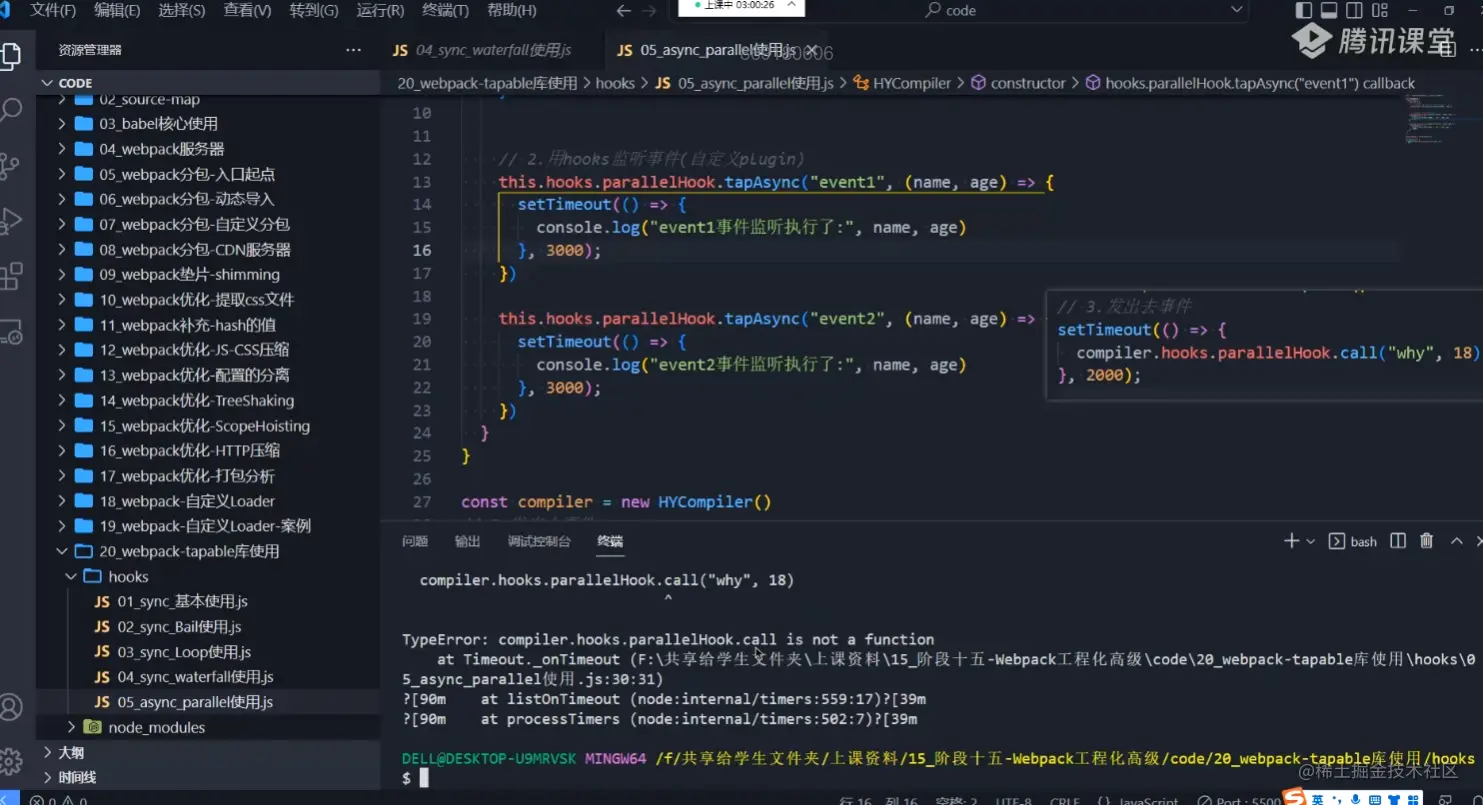Click hooks folder in breadcrumb
Image resolution: width=1483 pixels, height=805 pixels.
[615, 83]
